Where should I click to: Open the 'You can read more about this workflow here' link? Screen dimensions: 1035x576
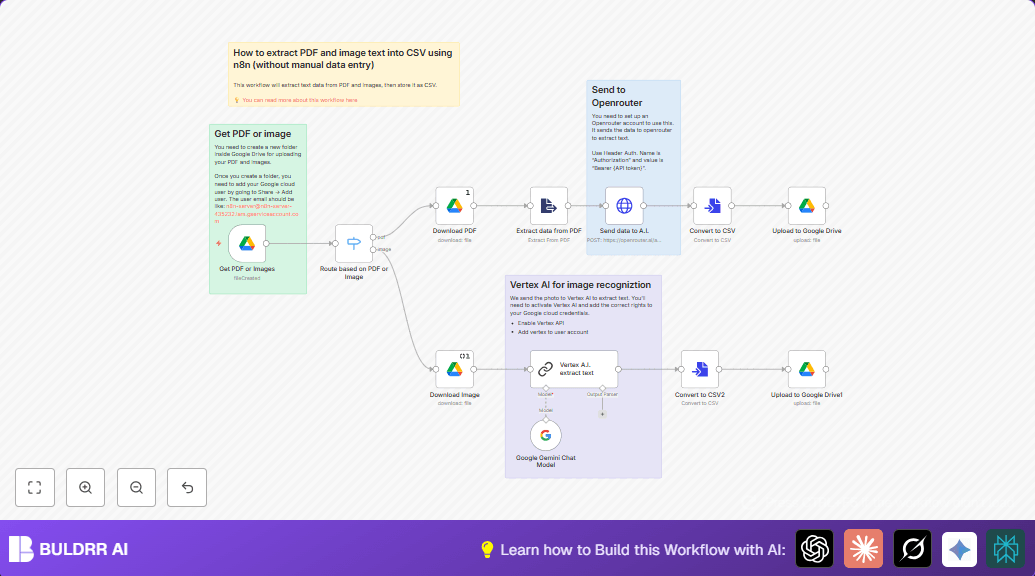coord(300,100)
